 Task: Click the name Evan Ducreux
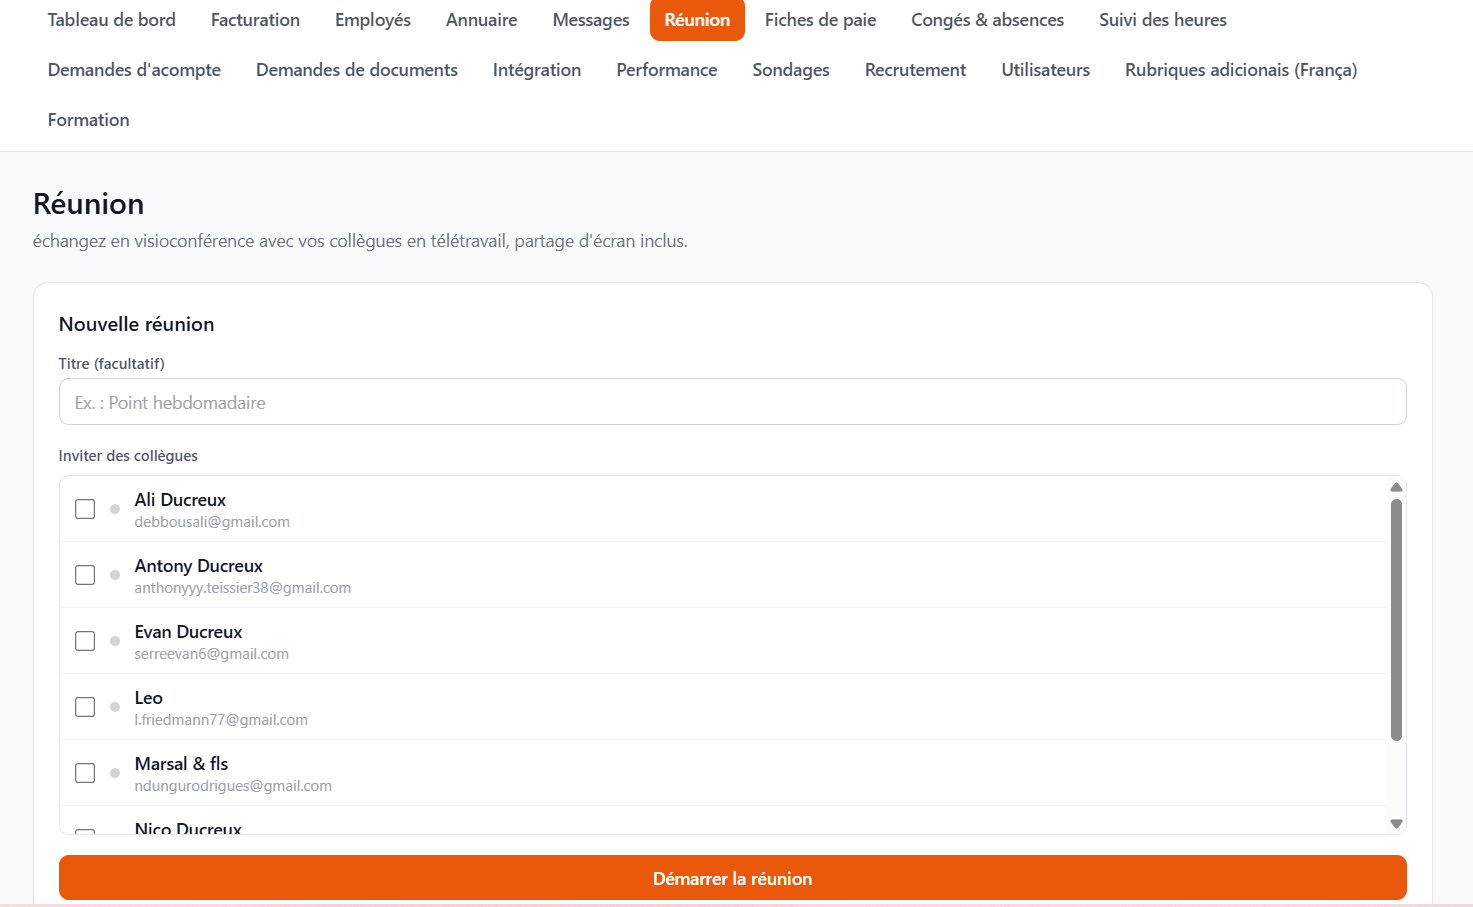tap(189, 632)
